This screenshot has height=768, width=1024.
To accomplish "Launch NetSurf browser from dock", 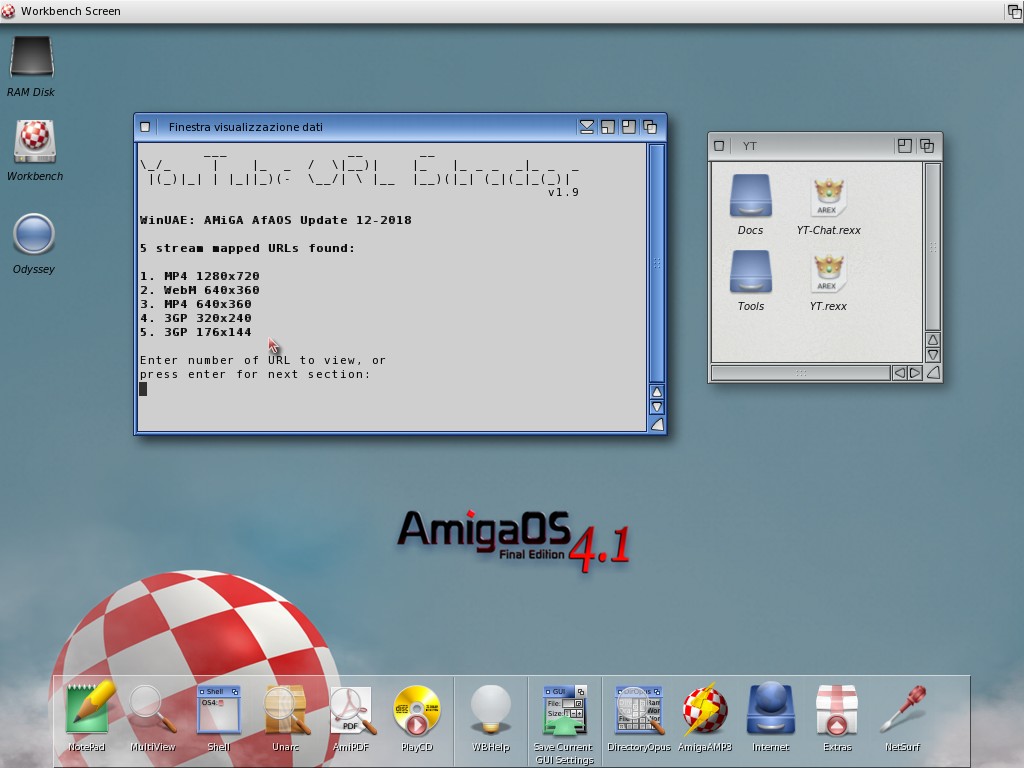I will click(x=901, y=711).
